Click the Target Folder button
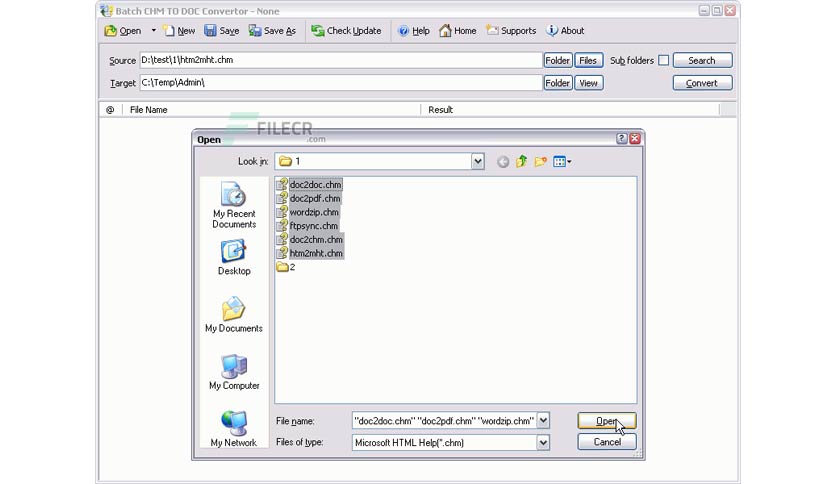This screenshot has width=836, height=484. pos(558,83)
